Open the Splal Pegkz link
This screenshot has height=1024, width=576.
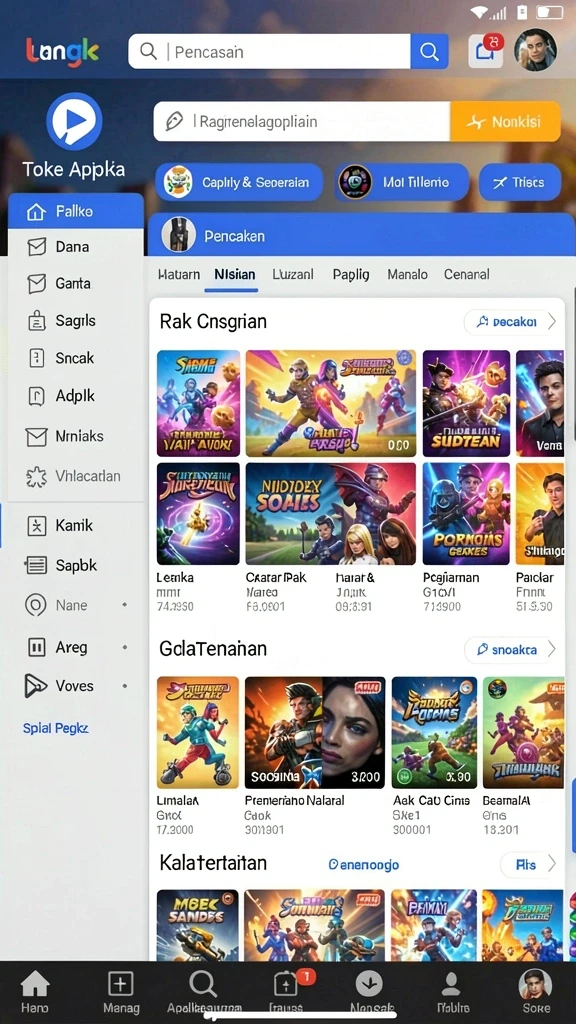coord(56,728)
